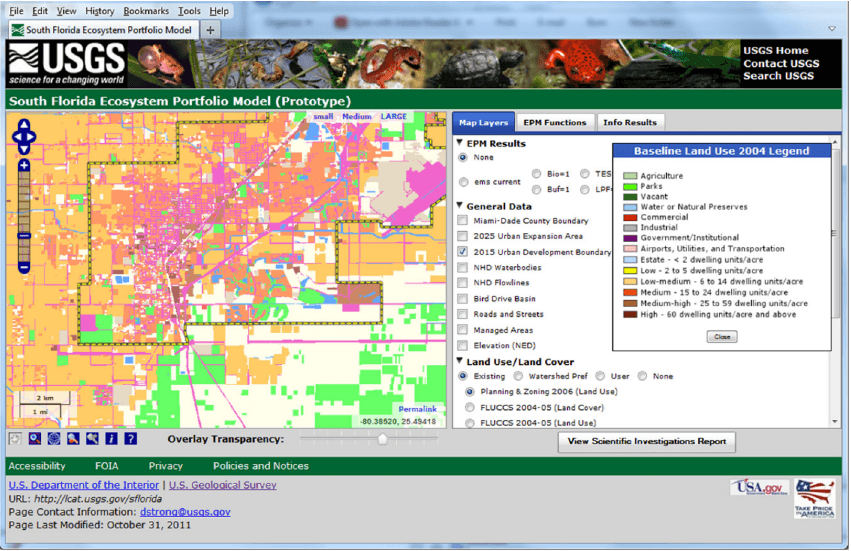Screen dimensions: 851x551
Task: Zoom out with the bottom minus button on map
Action: click(24, 267)
